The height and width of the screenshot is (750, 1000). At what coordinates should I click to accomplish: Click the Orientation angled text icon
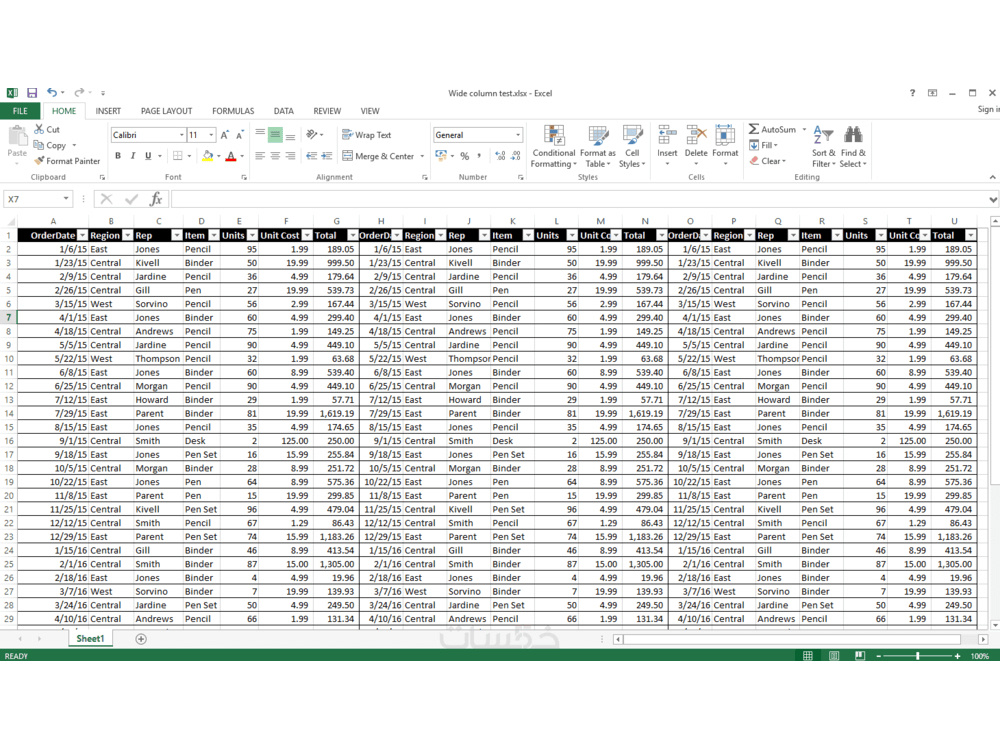click(x=312, y=135)
